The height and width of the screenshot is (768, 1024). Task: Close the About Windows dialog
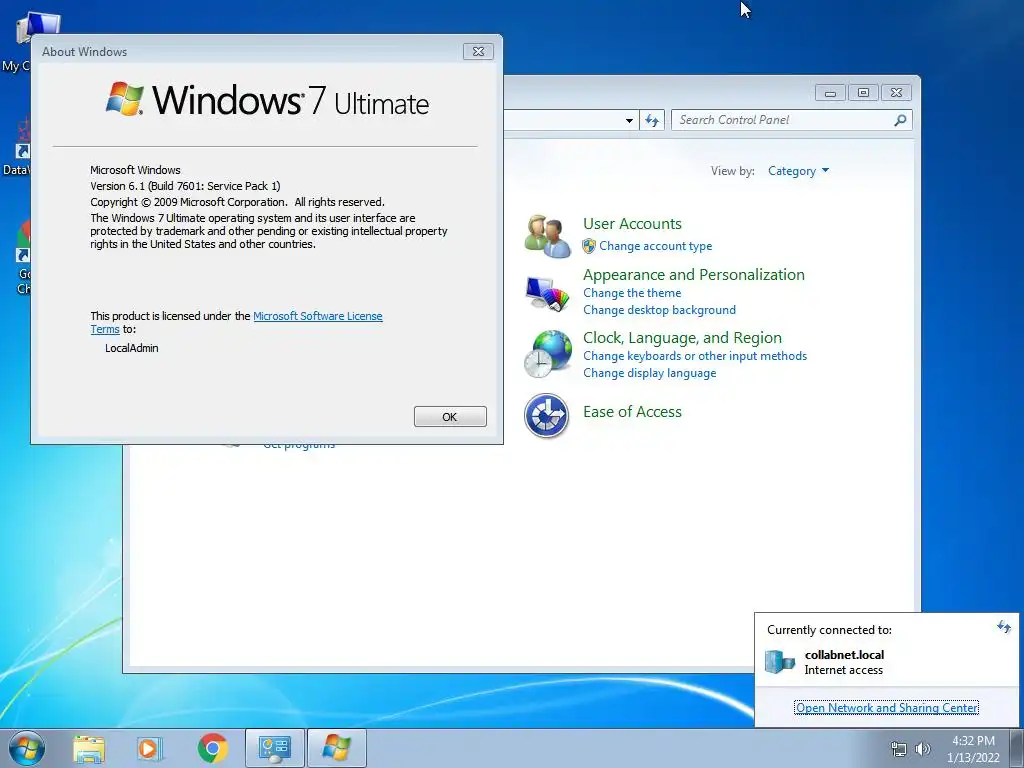click(478, 52)
